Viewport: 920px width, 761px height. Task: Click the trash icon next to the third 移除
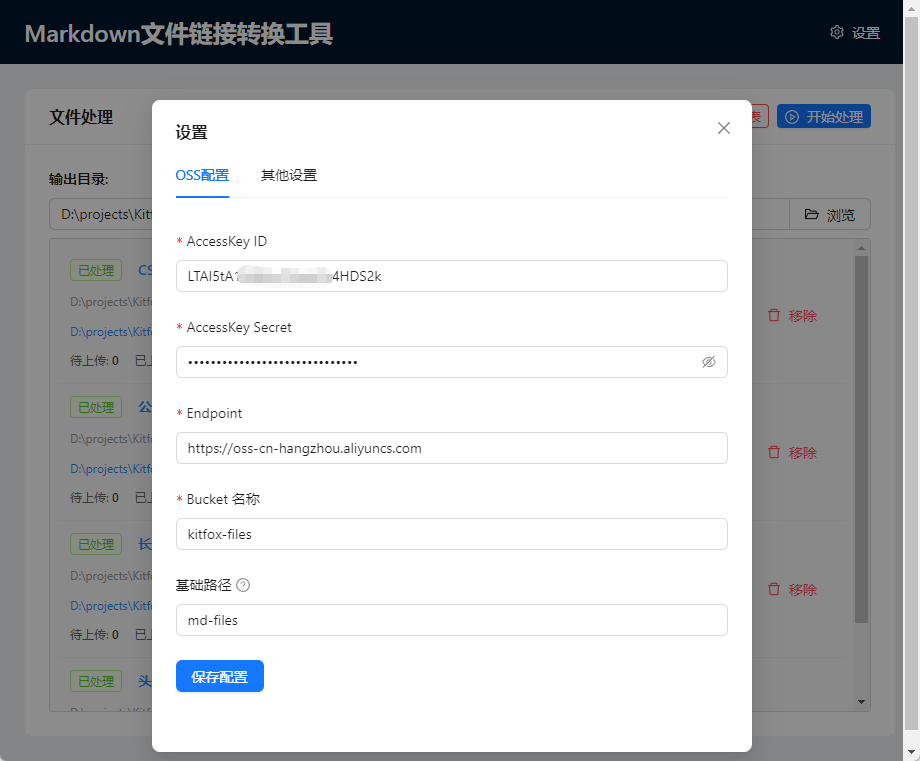tap(775, 589)
